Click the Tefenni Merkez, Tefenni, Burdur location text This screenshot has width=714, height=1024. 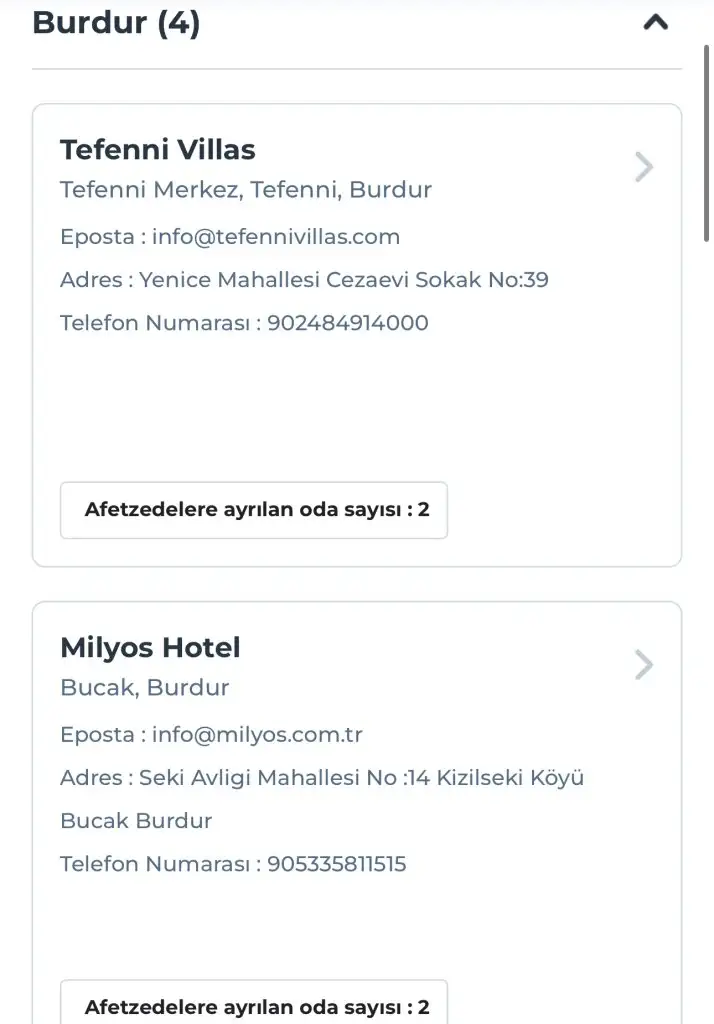tap(246, 190)
